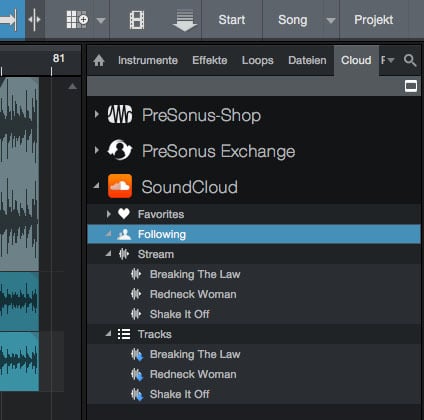Image resolution: width=424 pixels, height=420 pixels.
Task: Select Breaking The Law under Stream
Action: 195,274
